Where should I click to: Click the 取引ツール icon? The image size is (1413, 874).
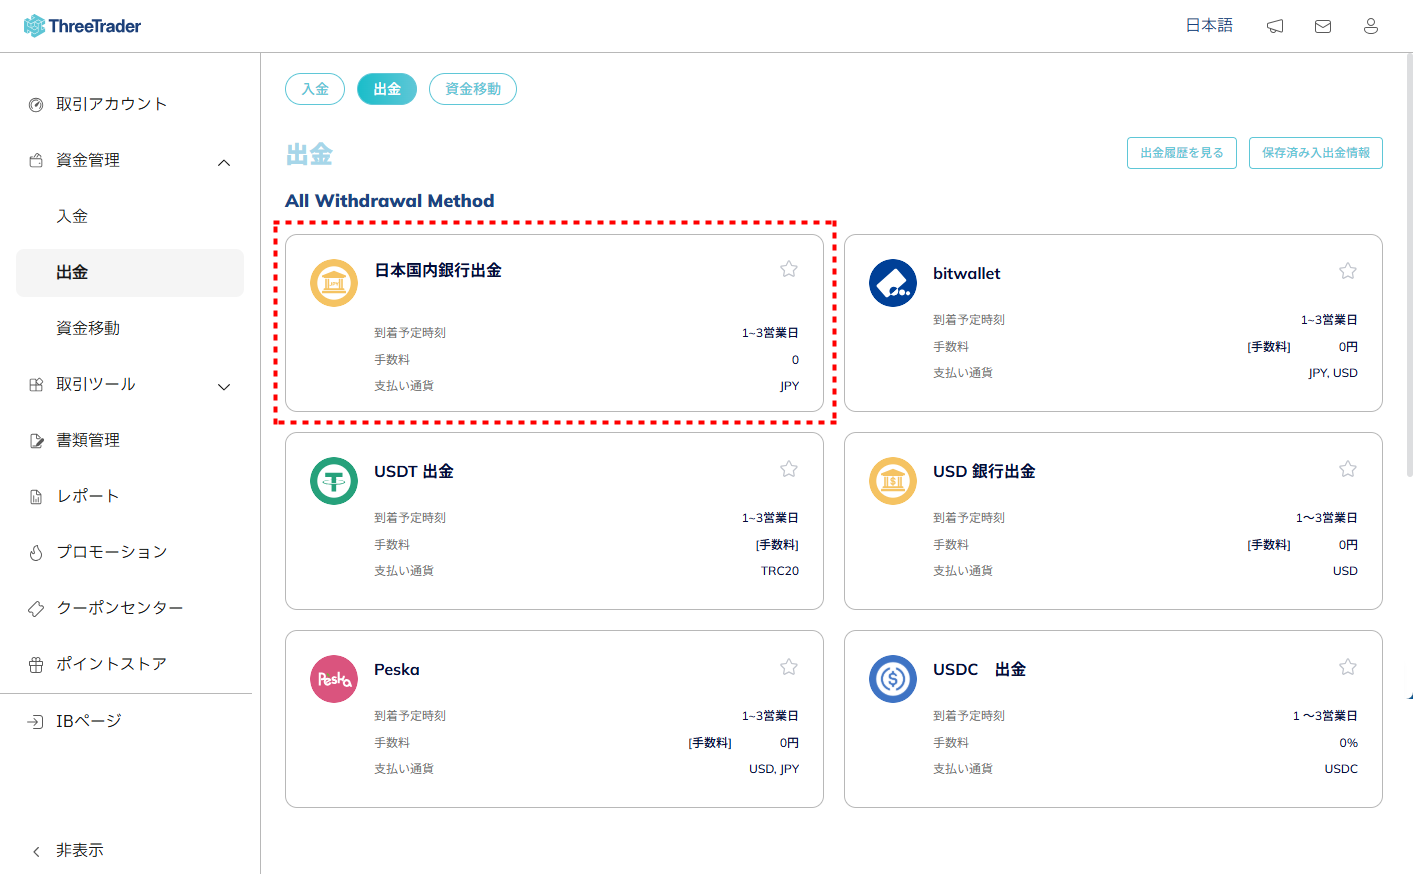tap(36, 384)
